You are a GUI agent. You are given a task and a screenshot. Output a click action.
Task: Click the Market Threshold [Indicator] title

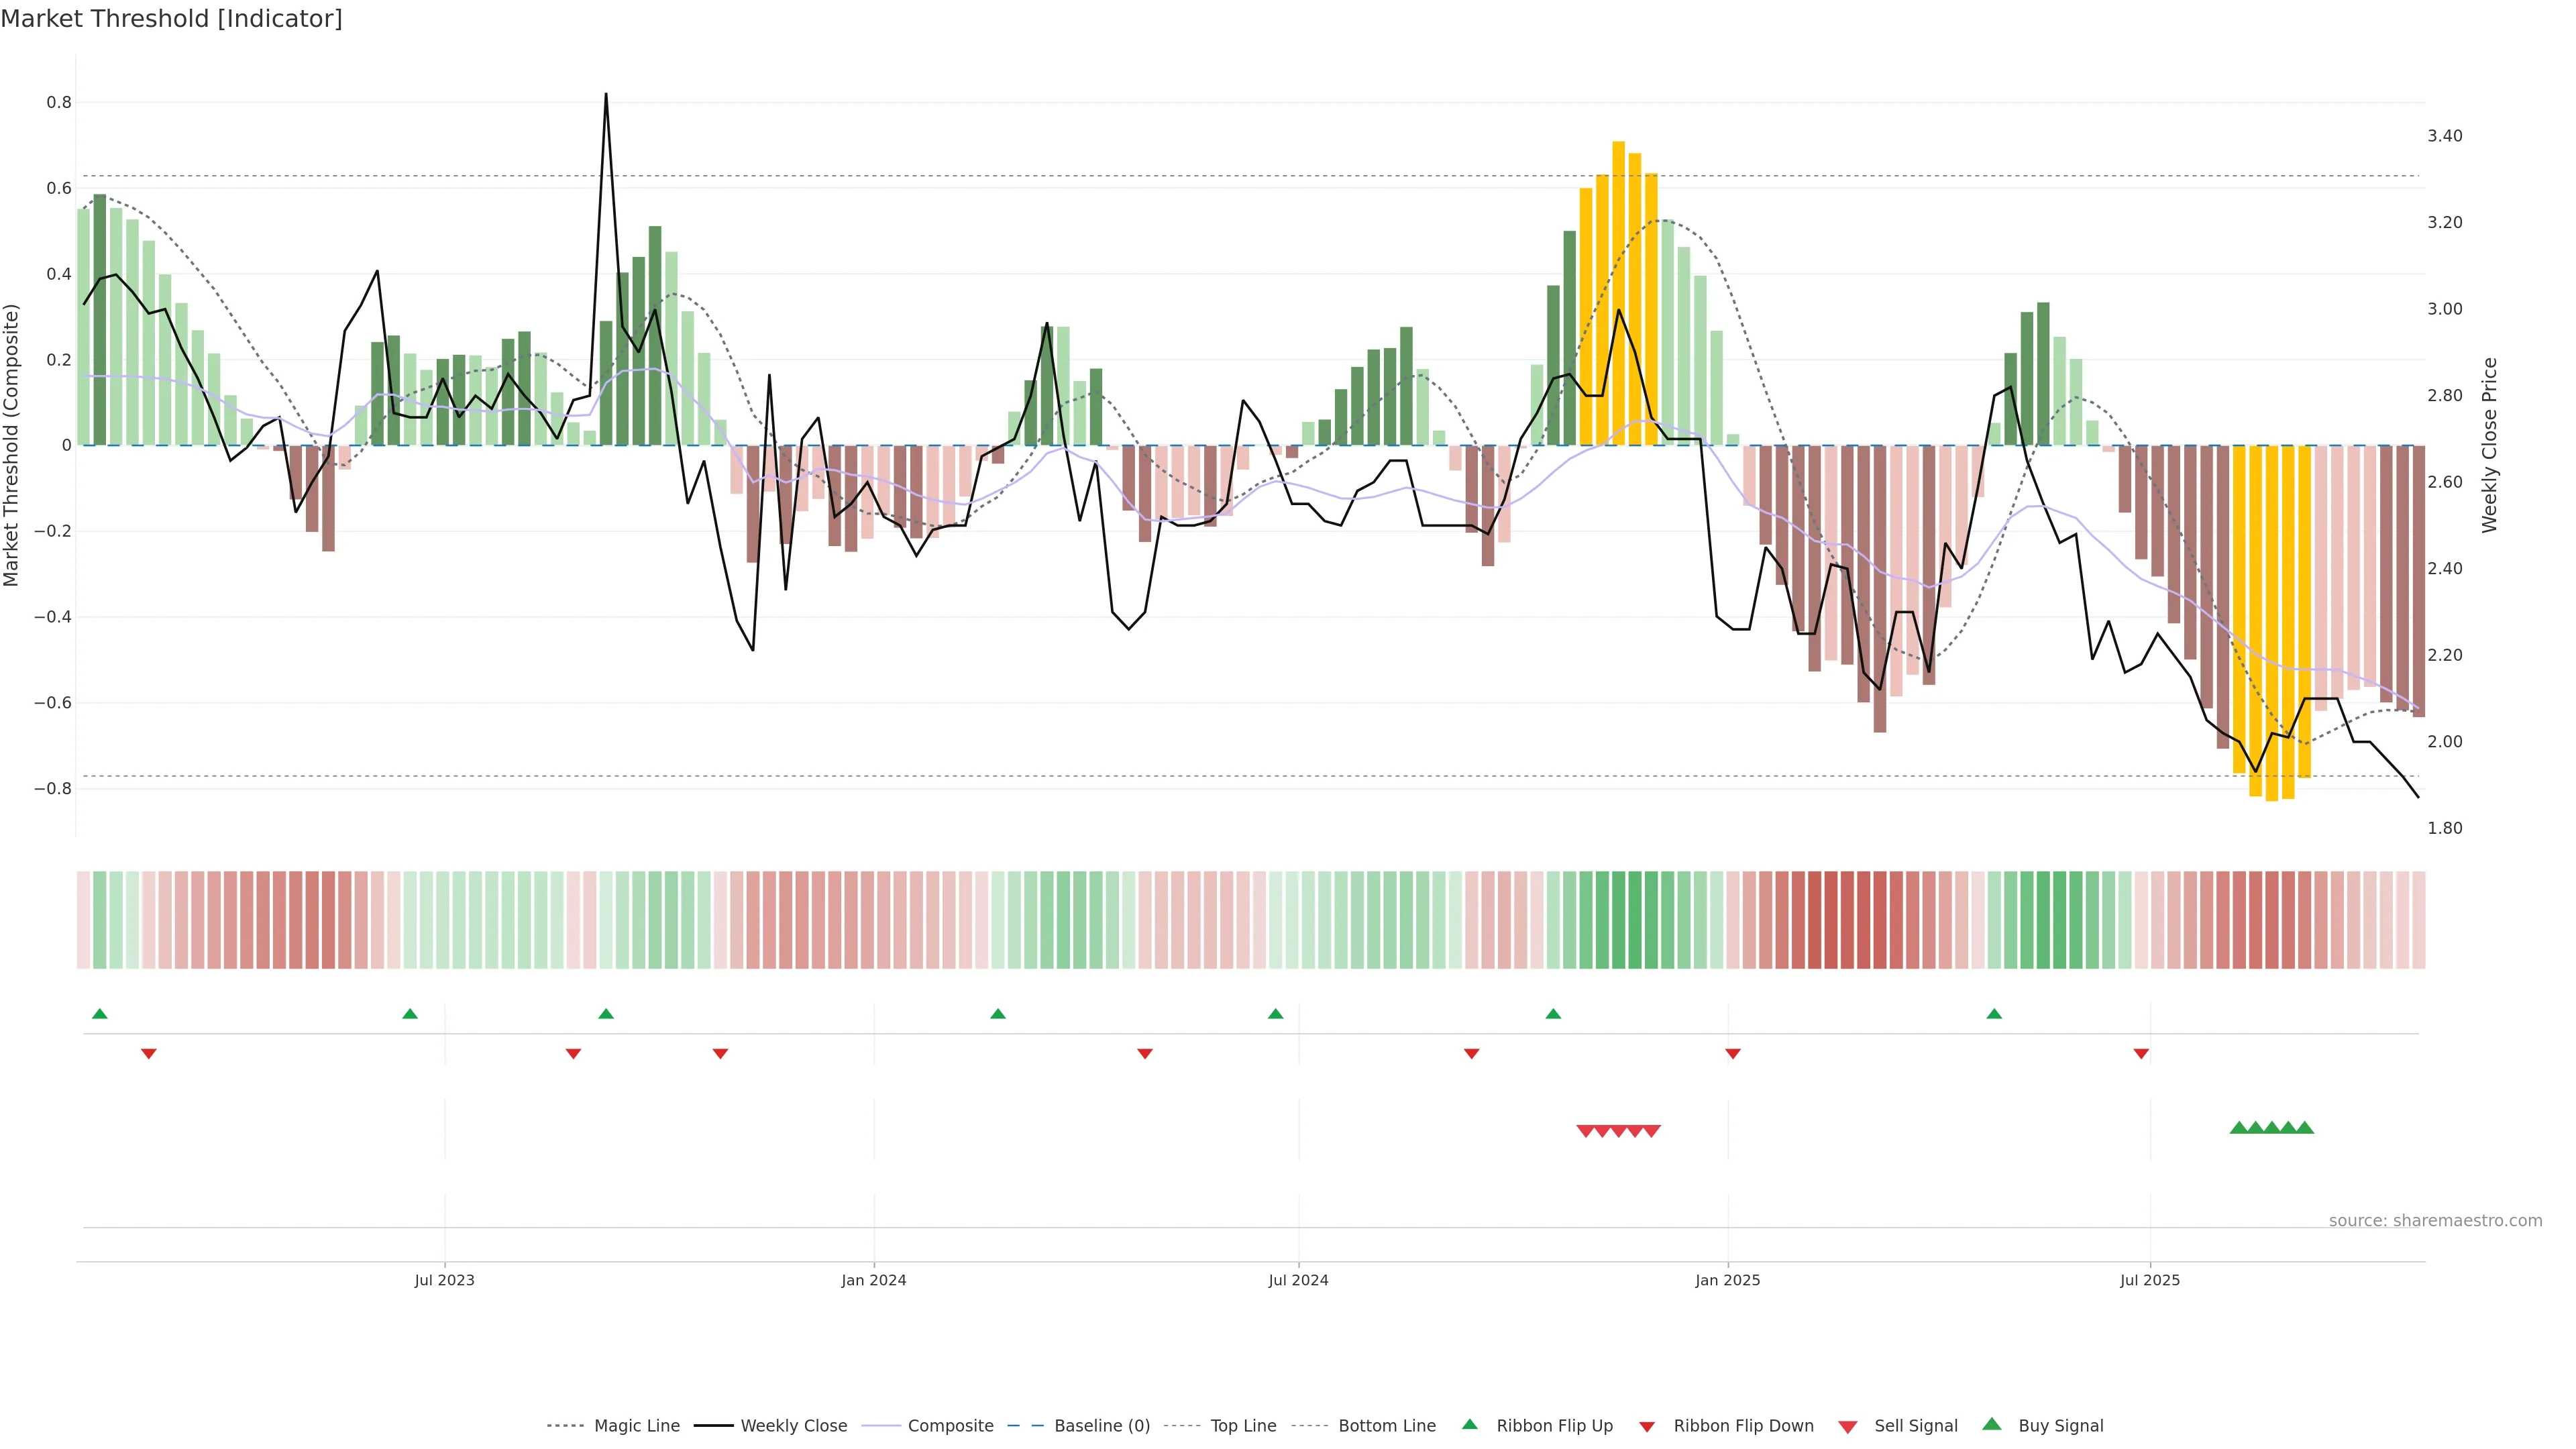pos(171,19)
